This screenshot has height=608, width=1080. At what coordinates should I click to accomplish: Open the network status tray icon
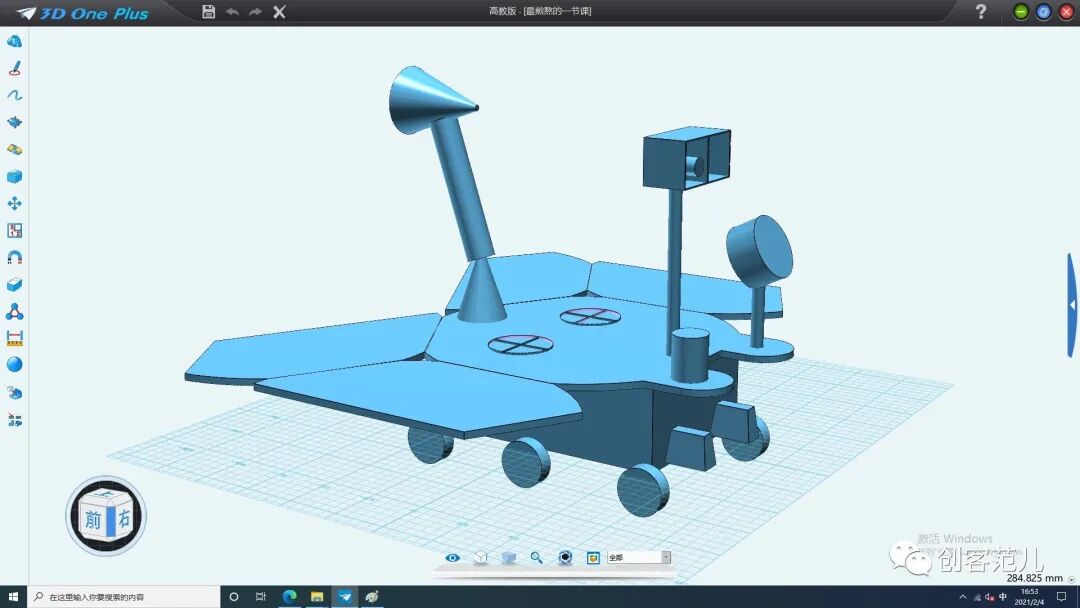pos(977,597)
